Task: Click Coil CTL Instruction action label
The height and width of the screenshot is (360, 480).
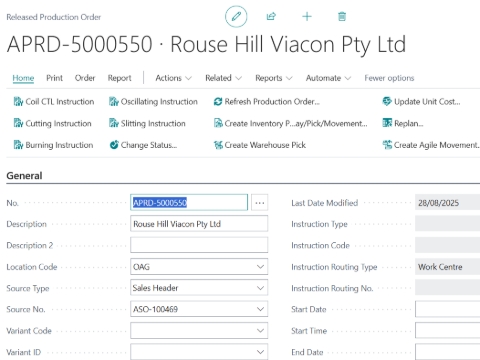Action: click(60, 102)
